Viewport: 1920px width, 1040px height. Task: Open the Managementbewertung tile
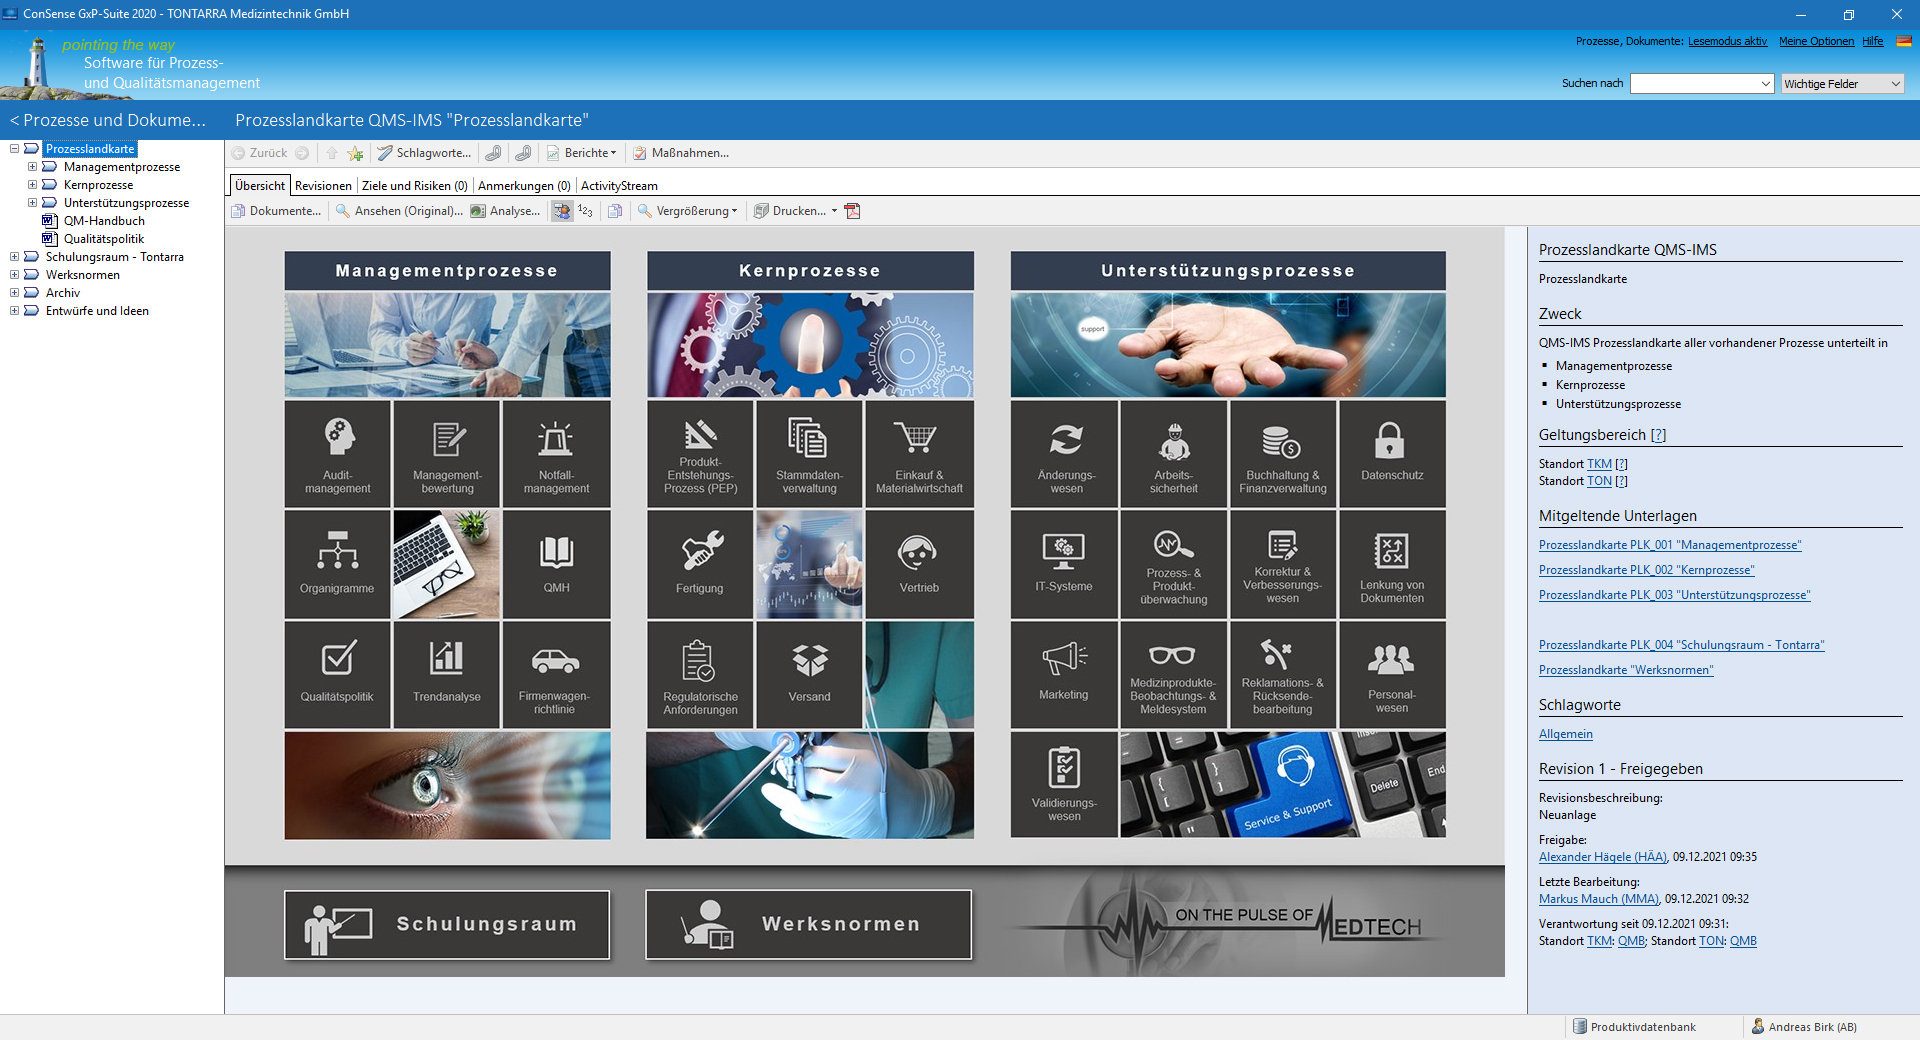(447, 454)
